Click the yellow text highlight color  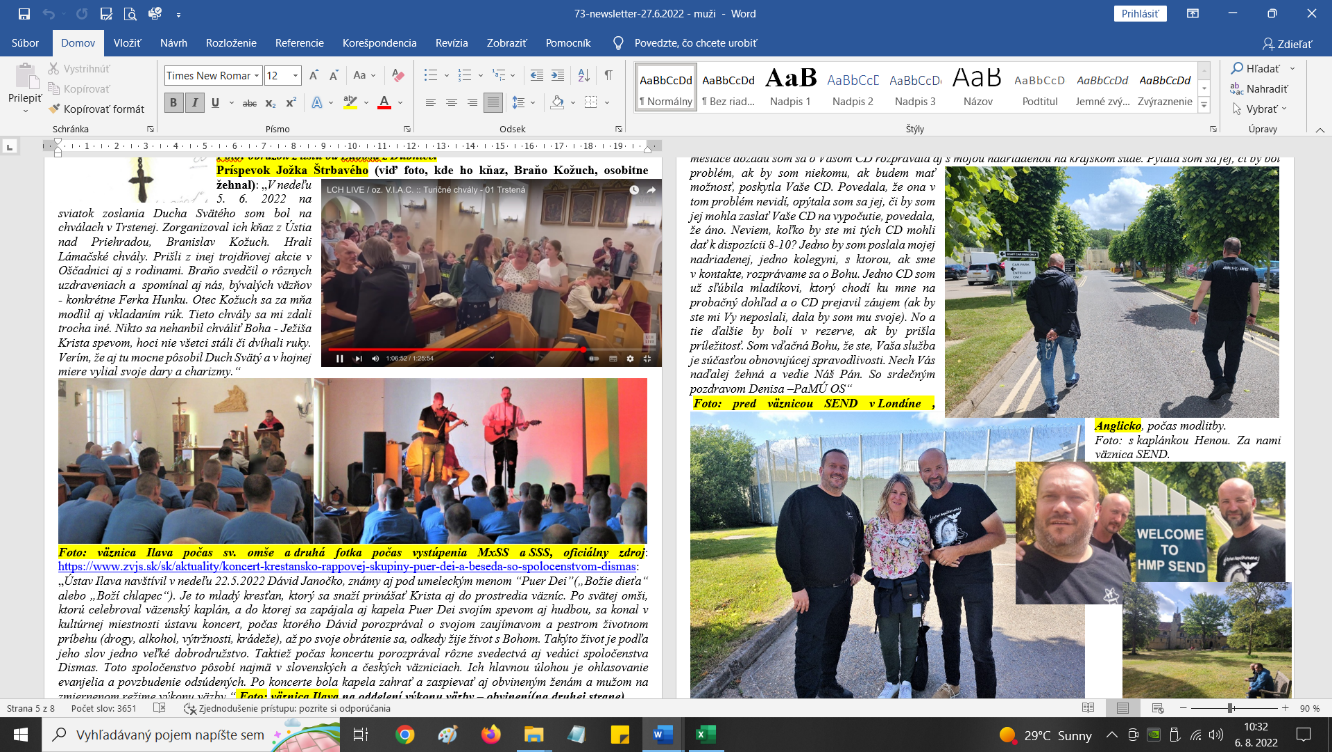tap(350, 103)
